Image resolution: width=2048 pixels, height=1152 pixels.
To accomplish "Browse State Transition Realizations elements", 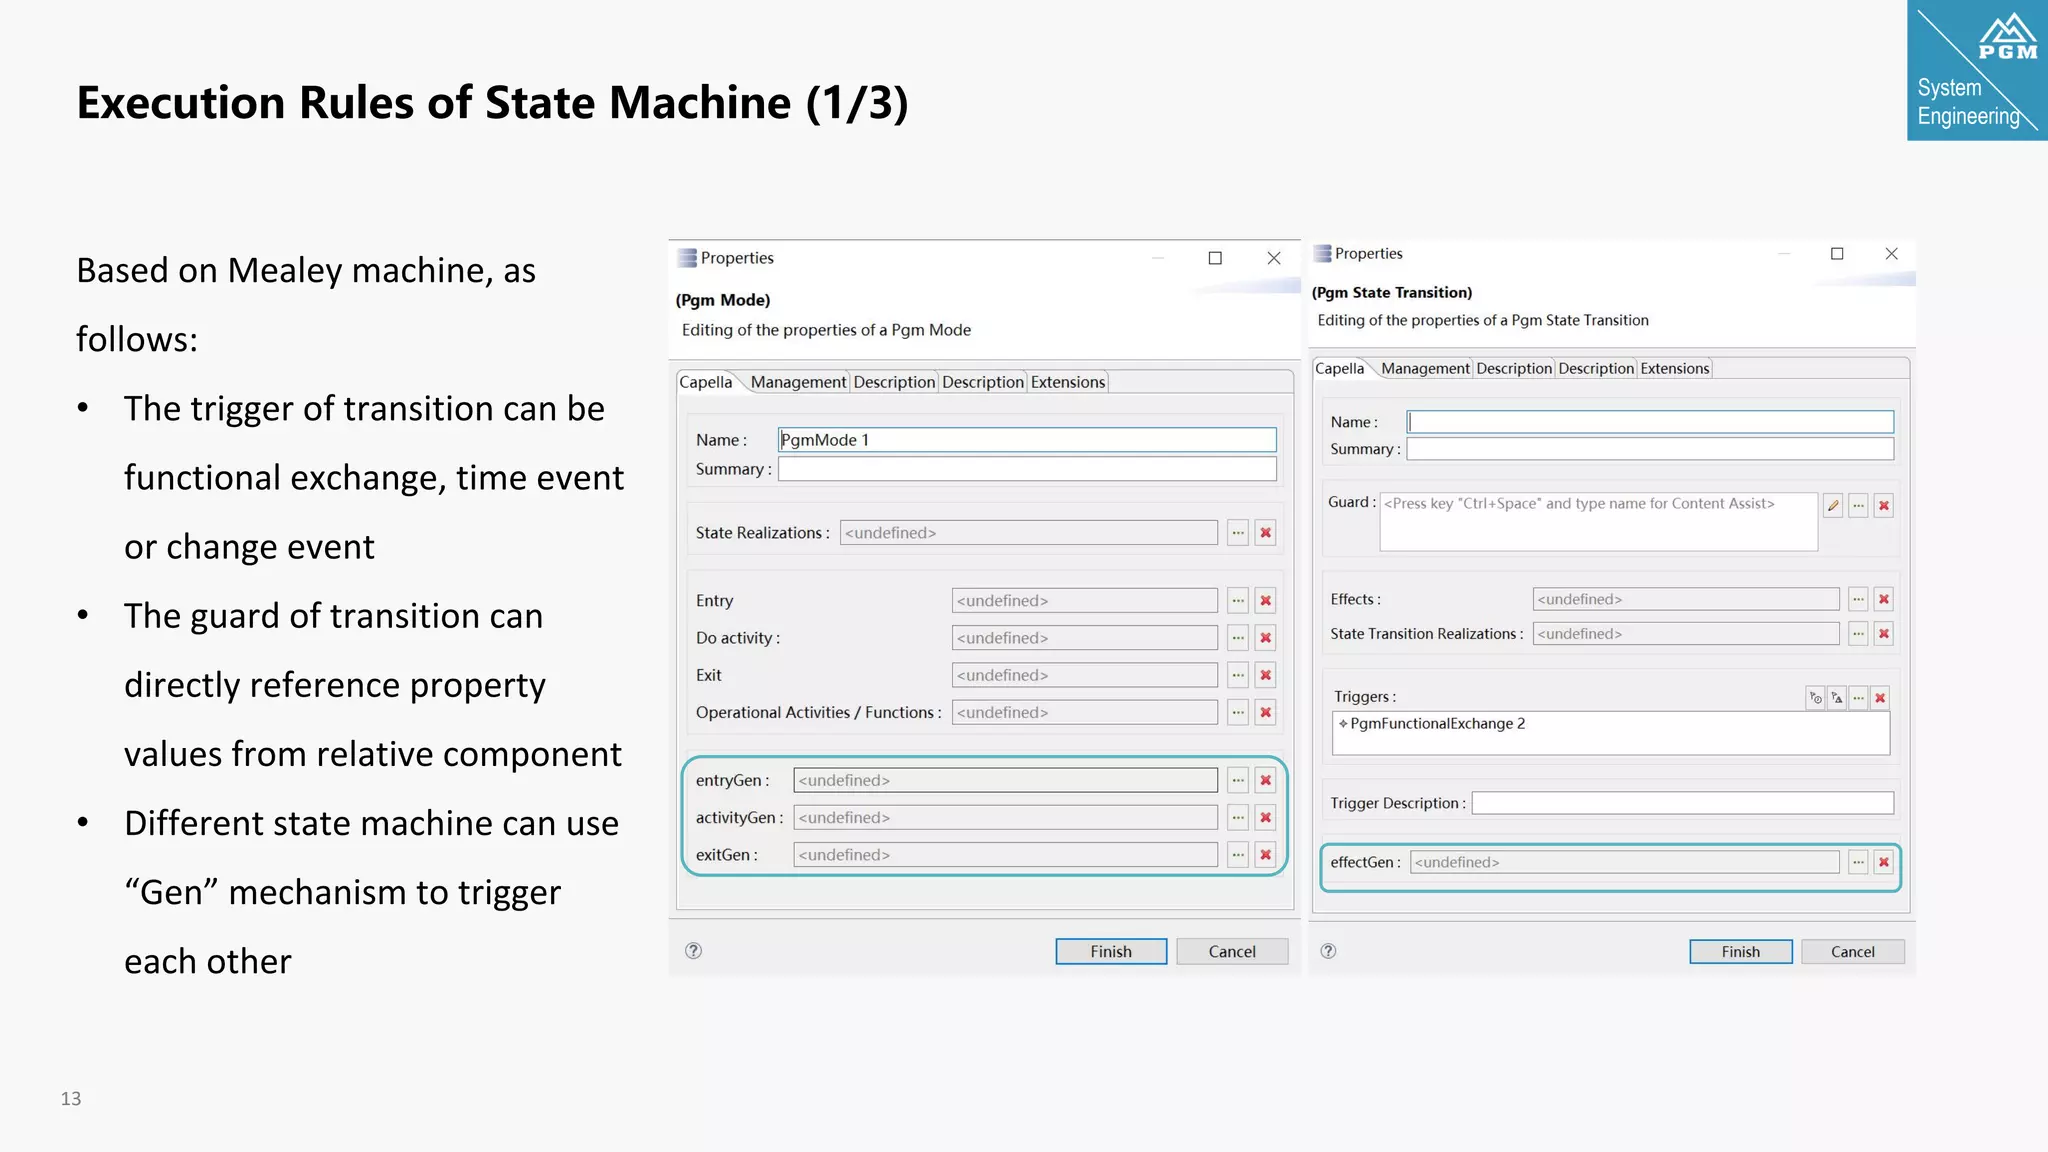I will coord(1858,634).
